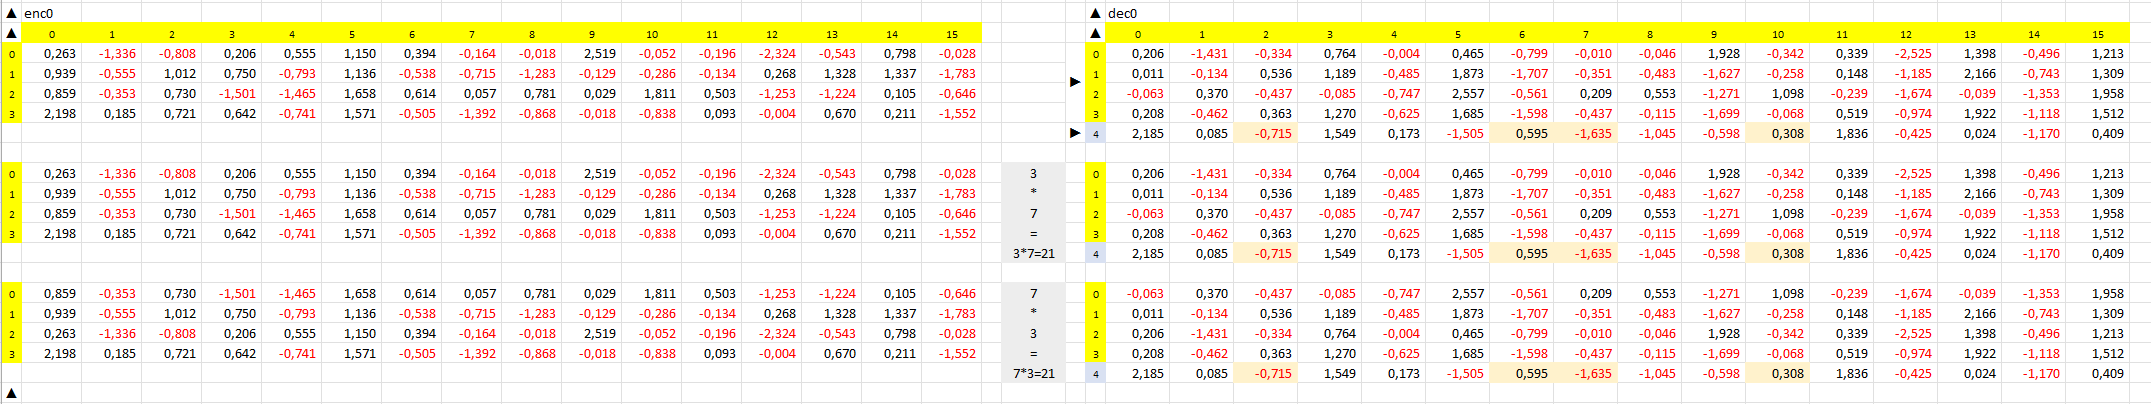2151x404 pixels.
Task: Select the 3*7=21 result cell
Action: pos(1033,253)
